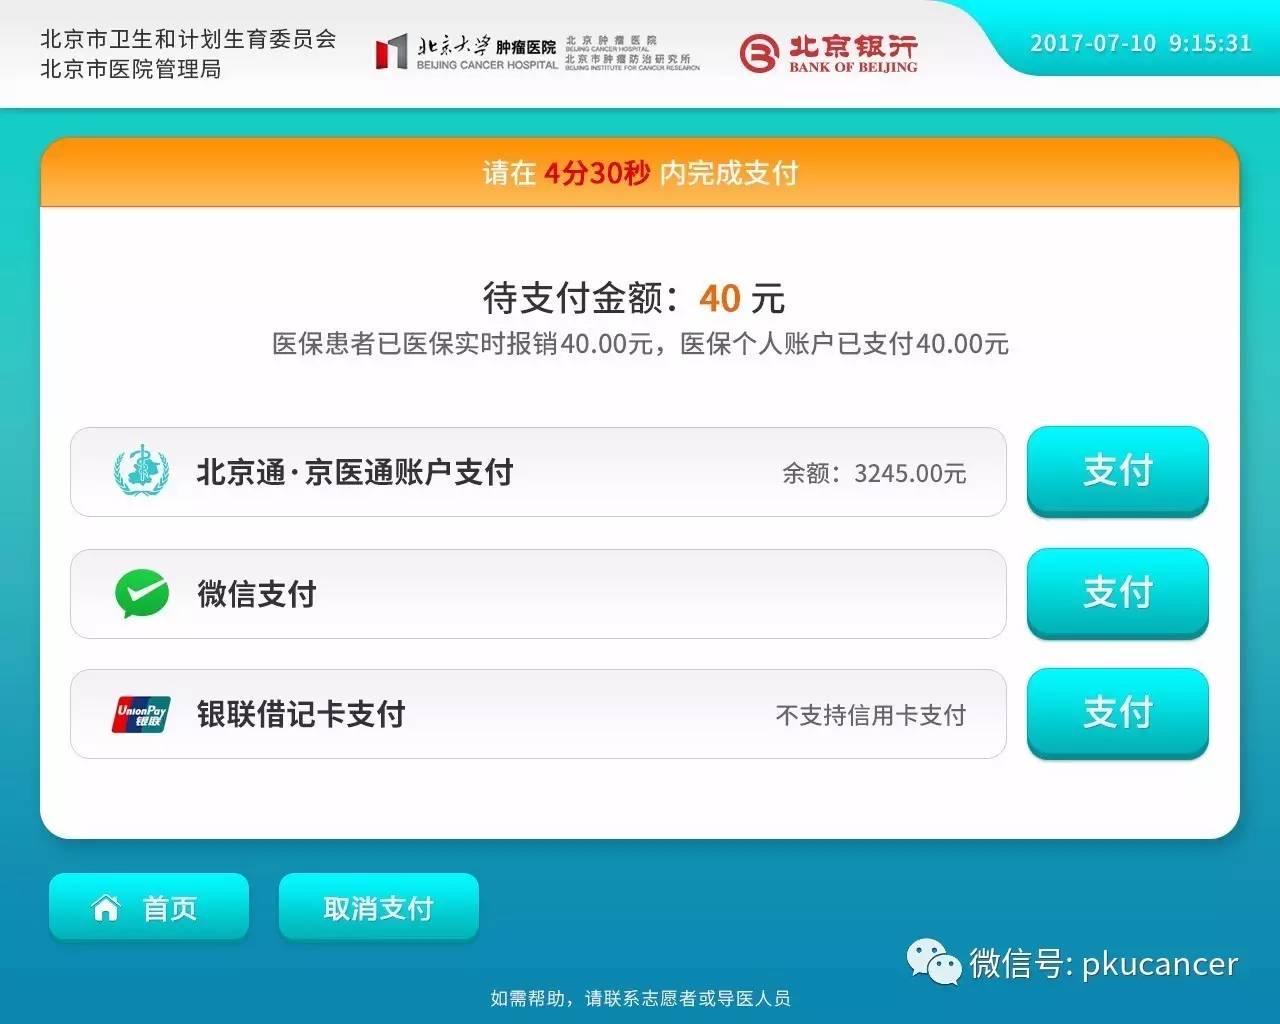
Task: Click the Bank of Beijing logo
Action: [829, 53]
